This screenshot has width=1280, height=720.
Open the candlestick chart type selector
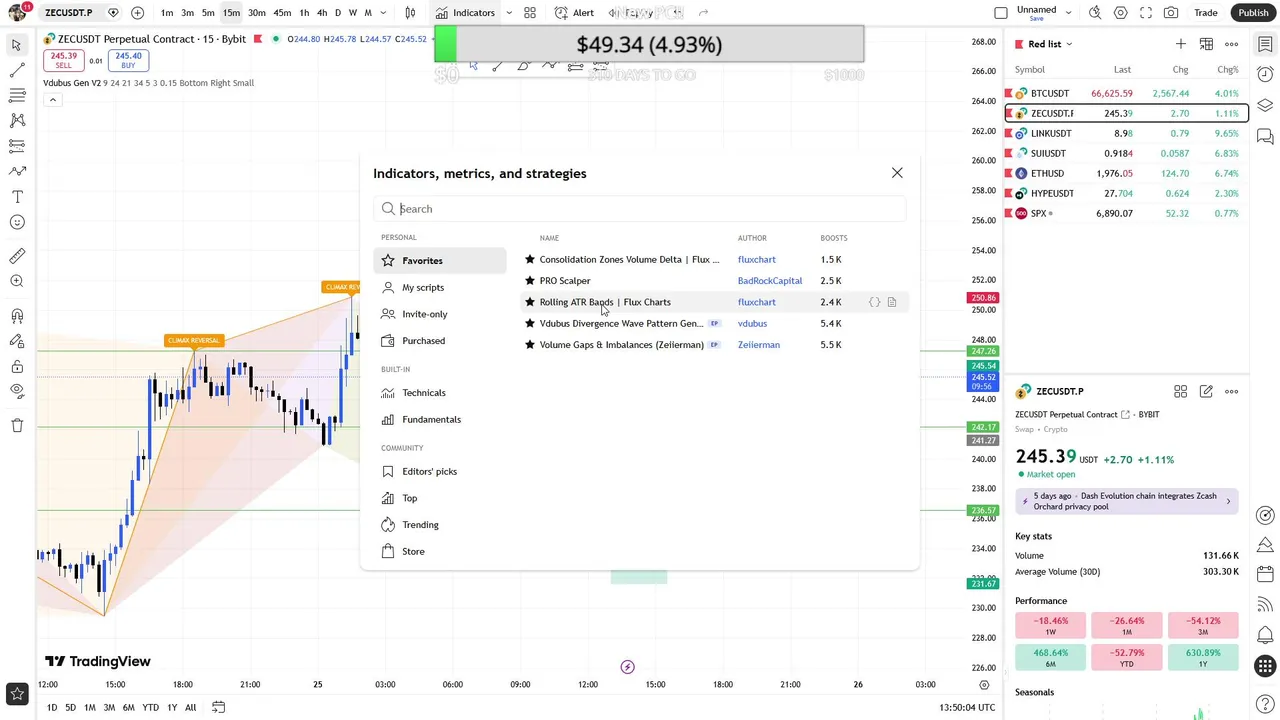pyautogui.click(x=410, y=13)
